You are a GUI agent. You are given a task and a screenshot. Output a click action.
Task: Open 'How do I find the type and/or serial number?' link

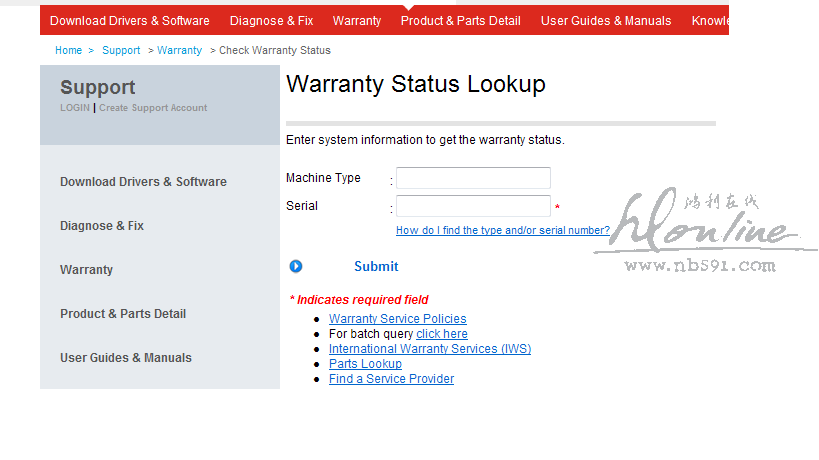click(502, 230)
